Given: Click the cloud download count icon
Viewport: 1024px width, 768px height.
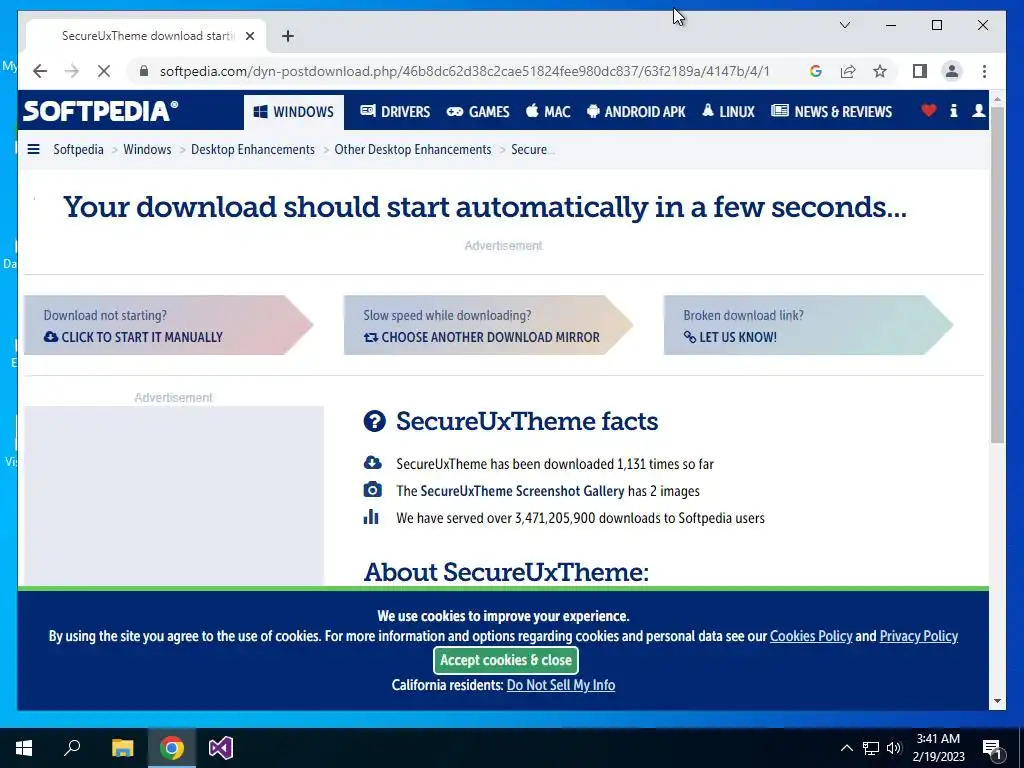Looking at the screenshot, I should (372, 463).
